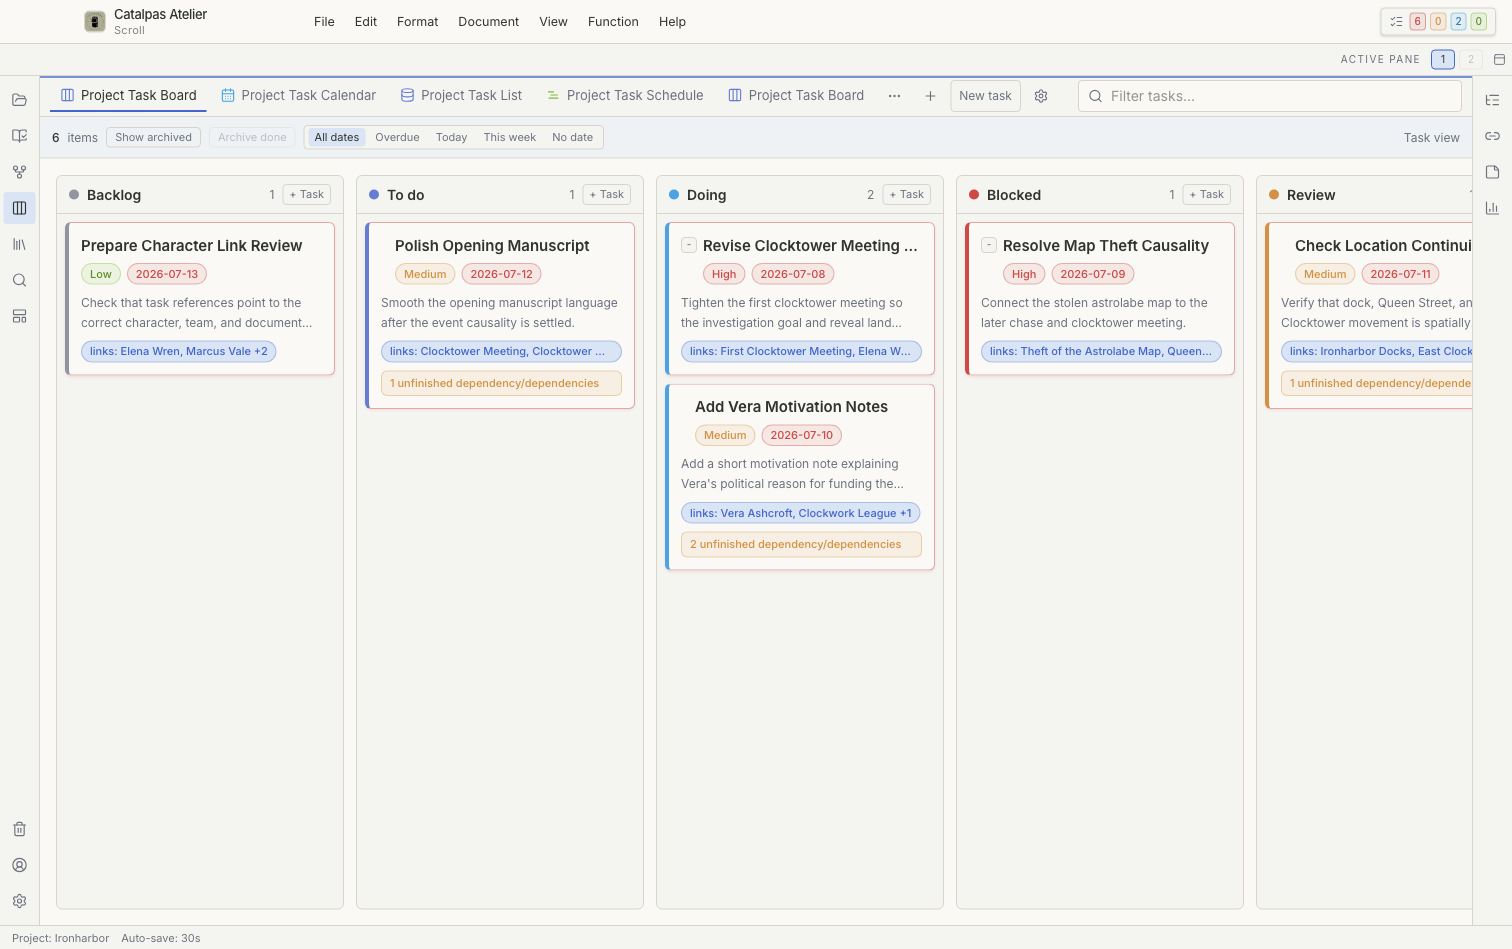The image size is (1512, 949).
Task: Open the Document menu
Action: point(488,21)
